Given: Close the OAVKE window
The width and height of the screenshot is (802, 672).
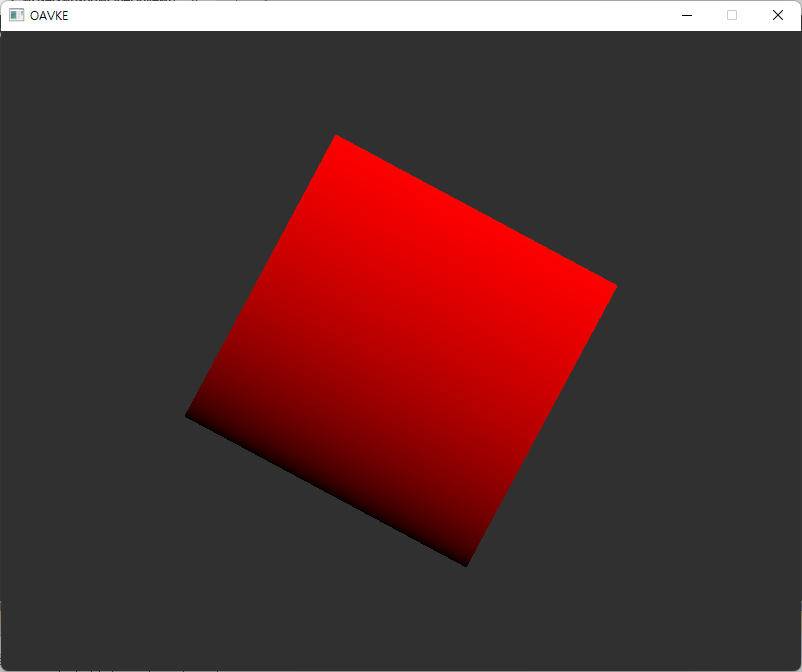Looking at the screenshot, I should [778, 15].
